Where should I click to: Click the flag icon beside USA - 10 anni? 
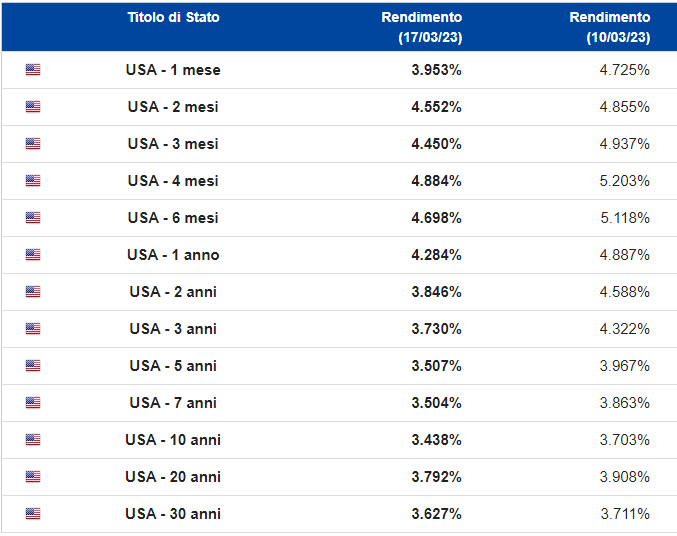point(33,440)
